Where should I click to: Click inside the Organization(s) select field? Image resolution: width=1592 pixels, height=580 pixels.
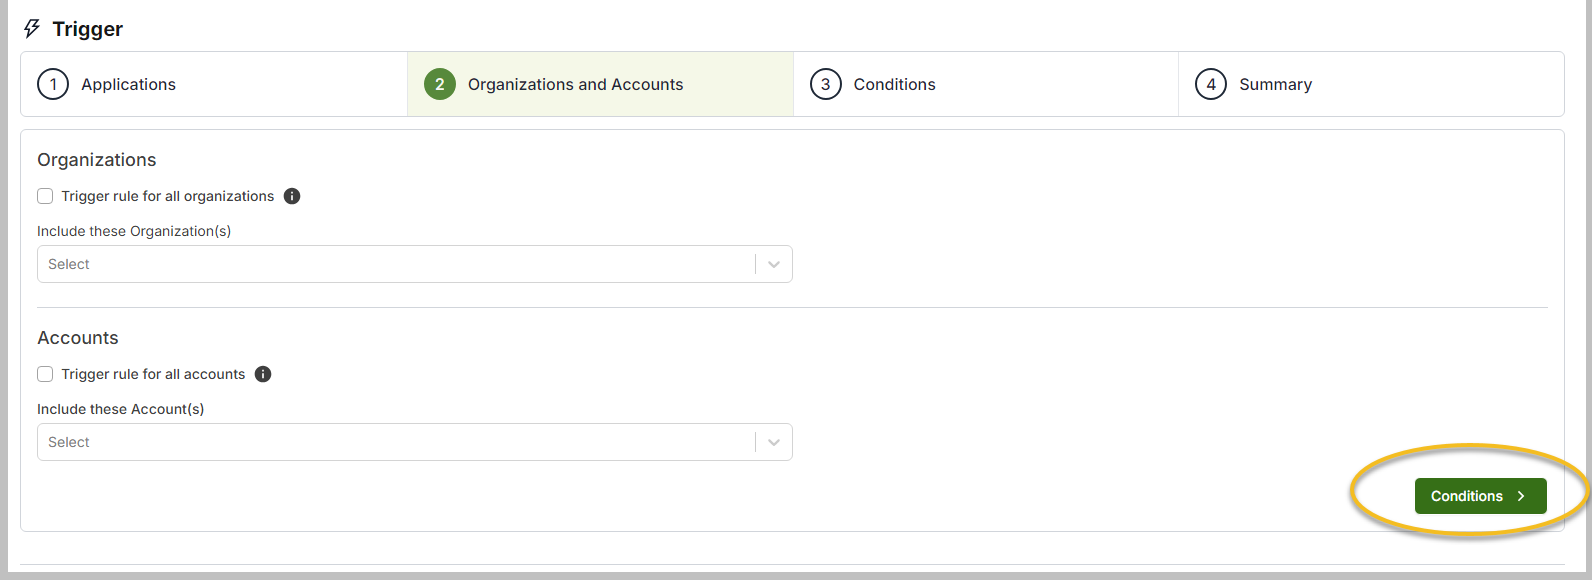(395, 264)
